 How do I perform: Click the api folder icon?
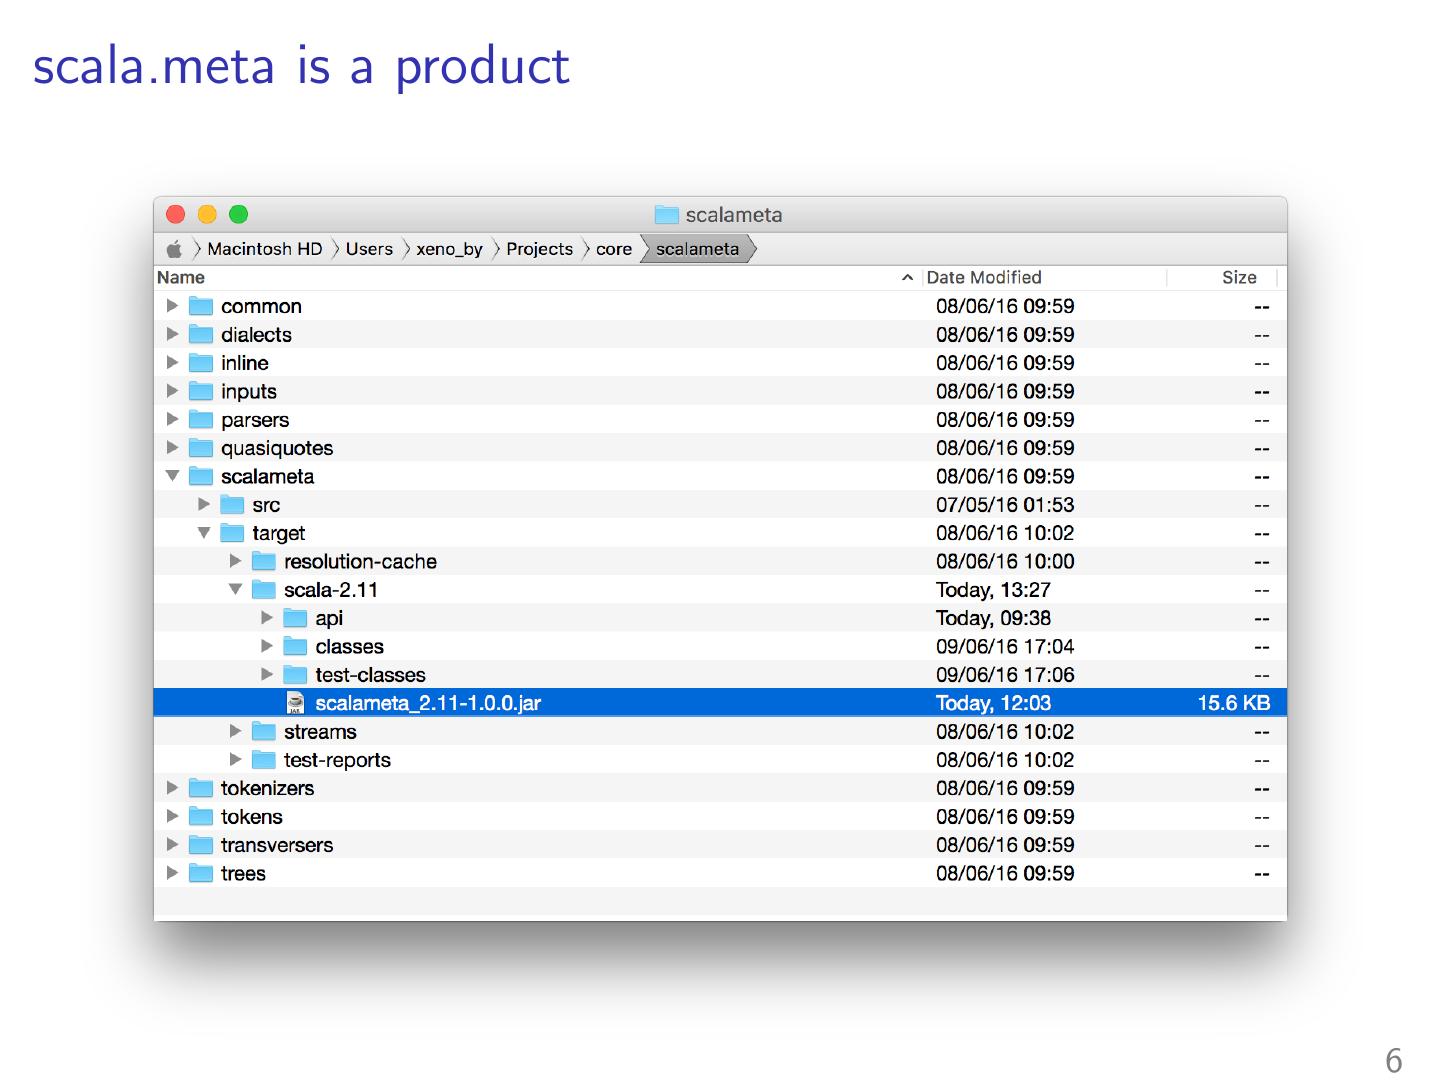[295, 618]
